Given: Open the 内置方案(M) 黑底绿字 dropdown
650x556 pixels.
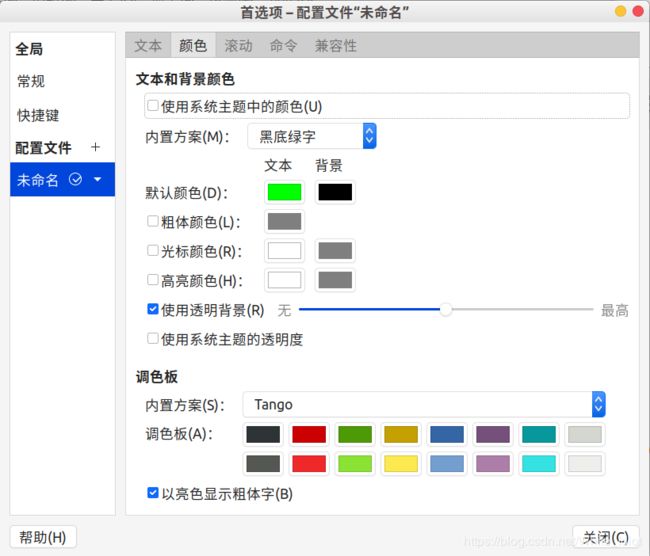Looking at the screenshot, I should [x=312, y=136].
